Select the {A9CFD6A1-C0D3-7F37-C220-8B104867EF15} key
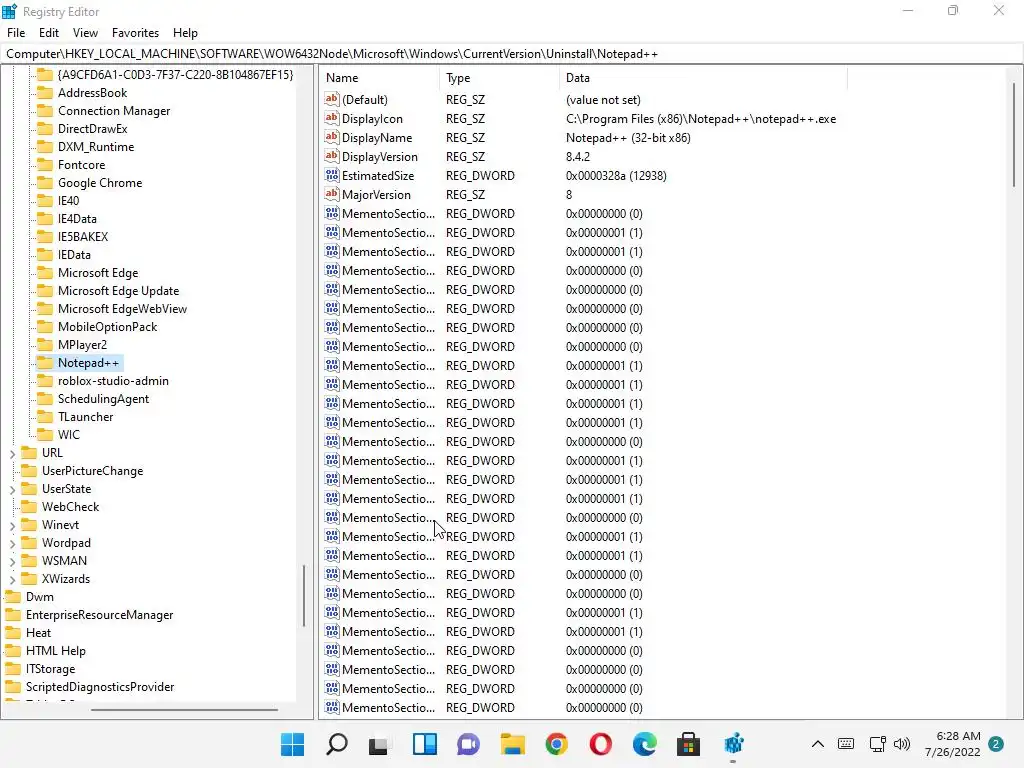Screen dimensions: 1024x768 point(175,74)
